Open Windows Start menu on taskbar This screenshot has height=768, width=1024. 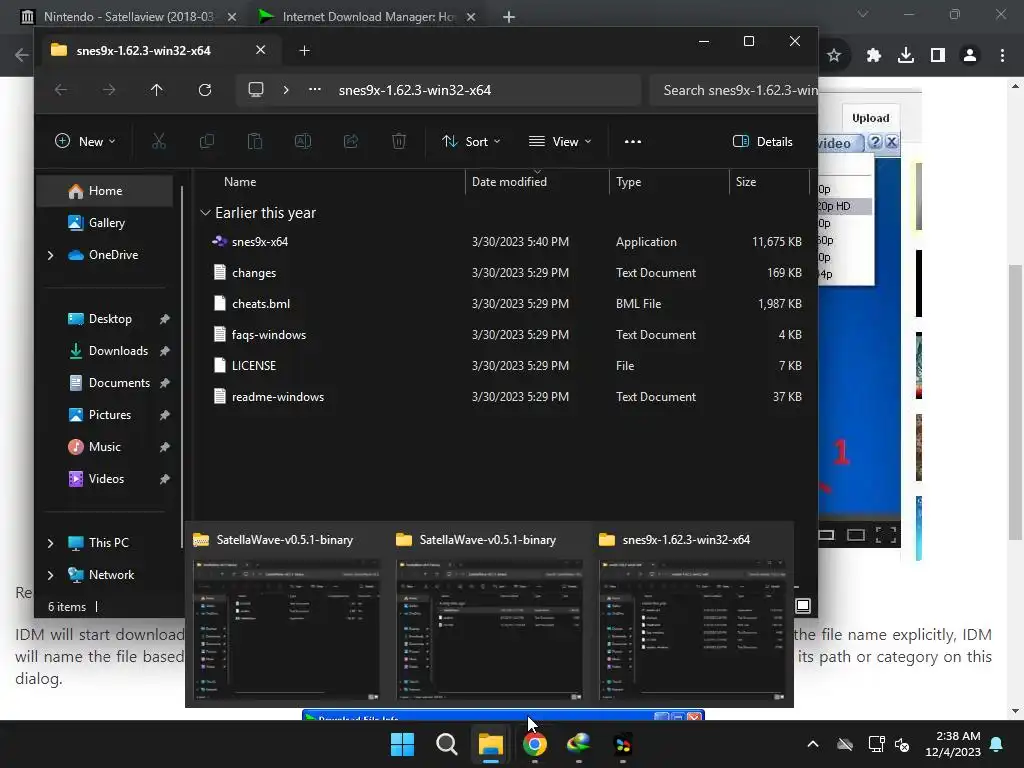click(x=402, y=744)
